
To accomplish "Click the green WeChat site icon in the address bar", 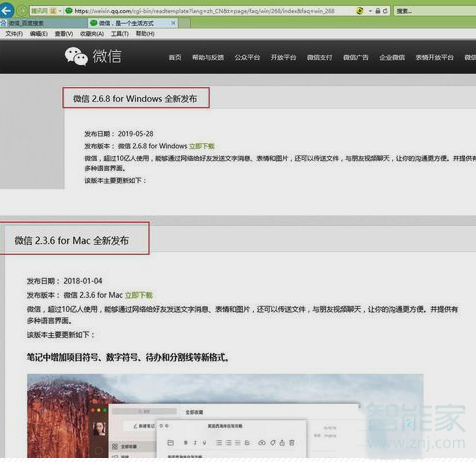I will coord(69,11).
